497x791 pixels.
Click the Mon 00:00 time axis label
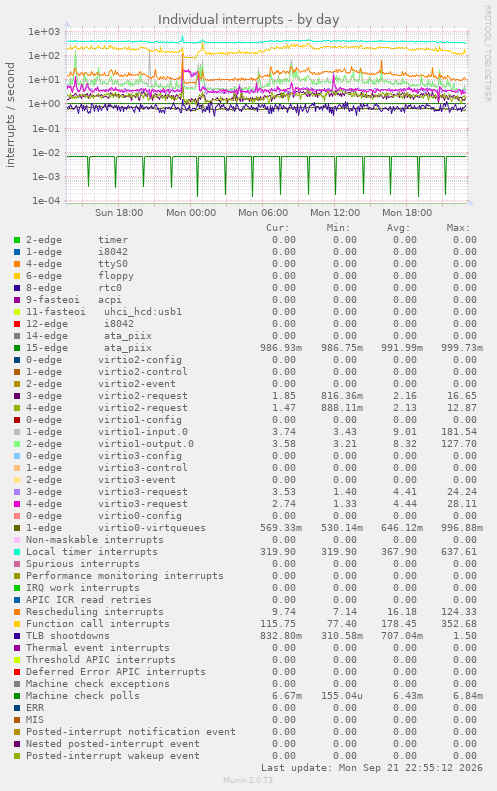coord(191,213)
